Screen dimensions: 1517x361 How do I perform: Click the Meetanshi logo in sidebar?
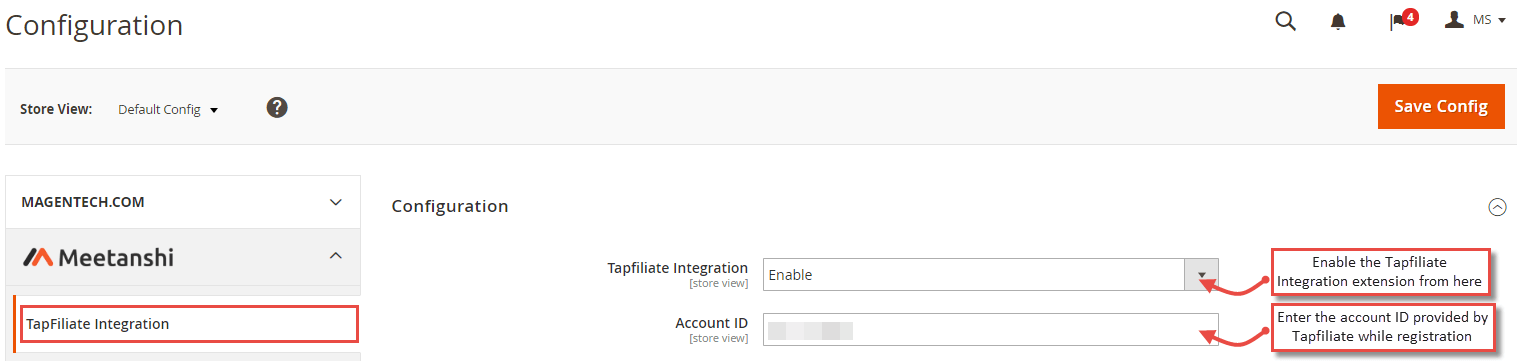pyautogui.click(x=97, y=257)
